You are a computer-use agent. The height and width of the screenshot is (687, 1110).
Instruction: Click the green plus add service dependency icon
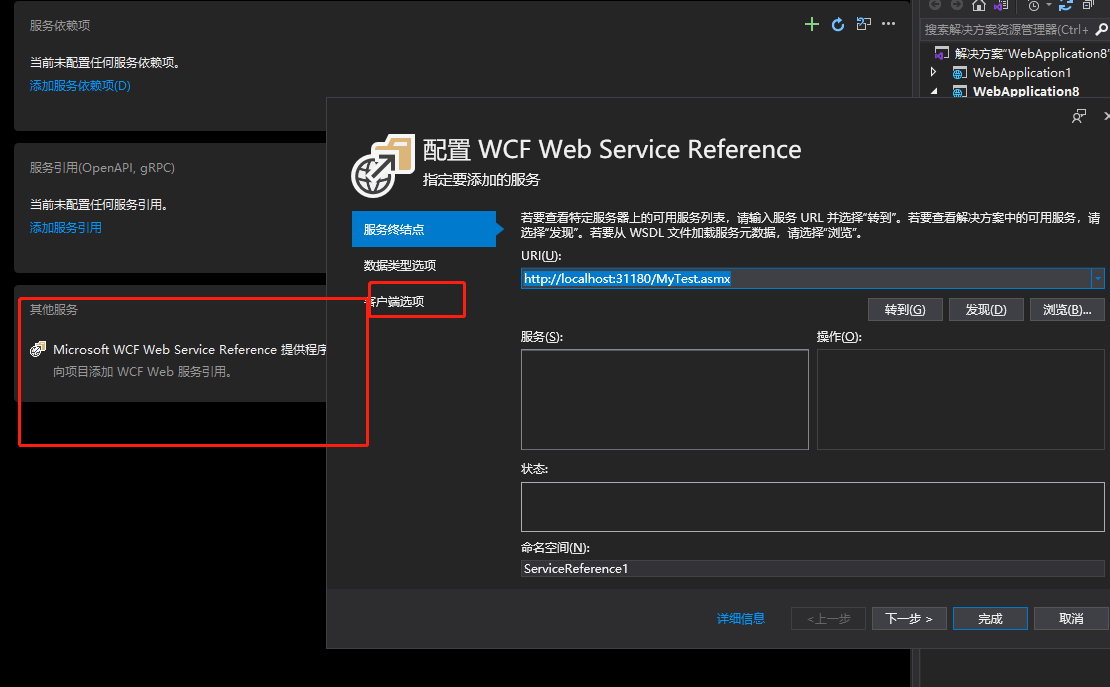812,25
